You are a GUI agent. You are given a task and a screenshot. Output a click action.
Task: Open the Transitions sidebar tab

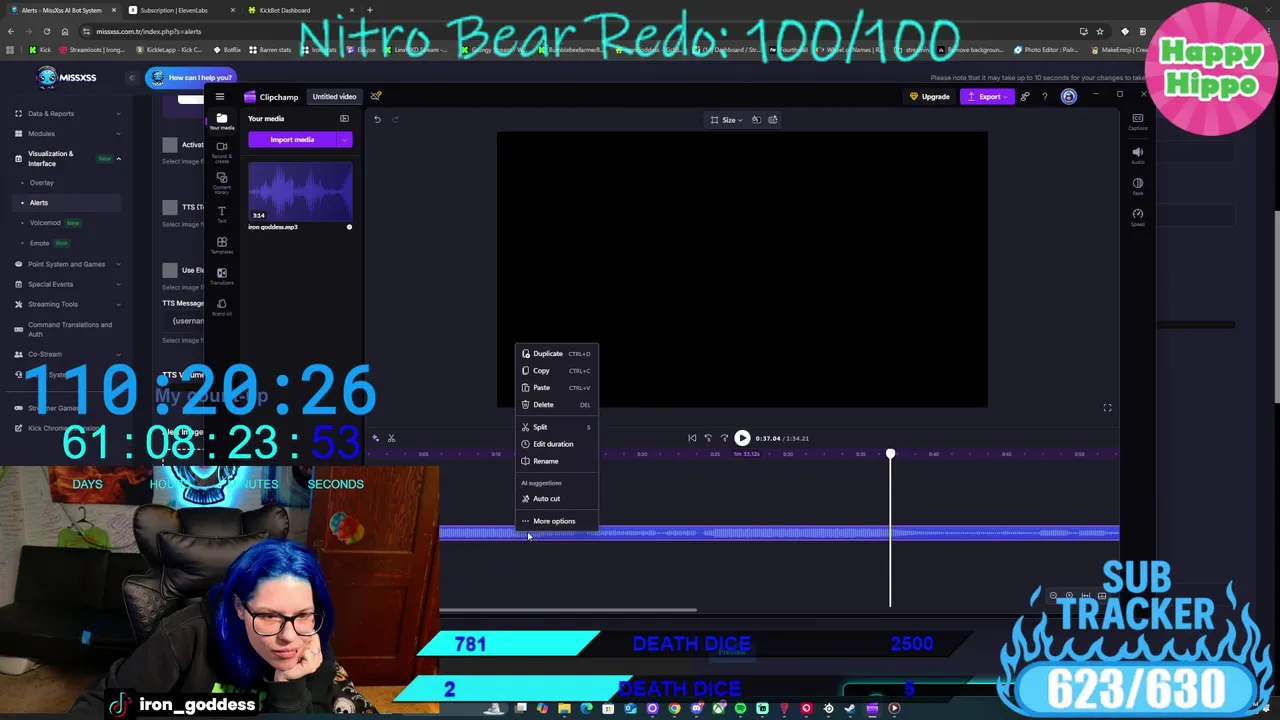tap(222, 276)
